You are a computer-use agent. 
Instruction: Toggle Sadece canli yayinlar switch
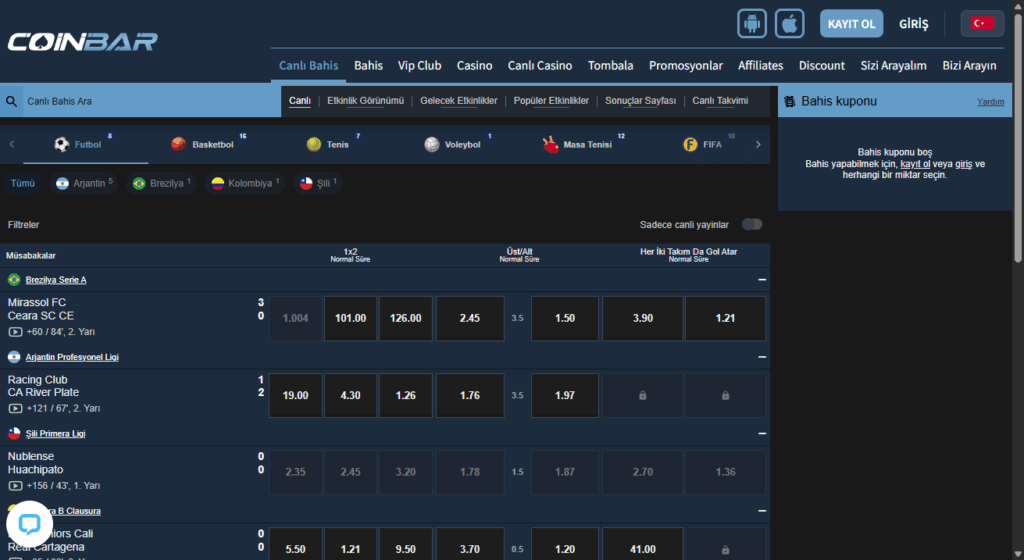[752, 225]
